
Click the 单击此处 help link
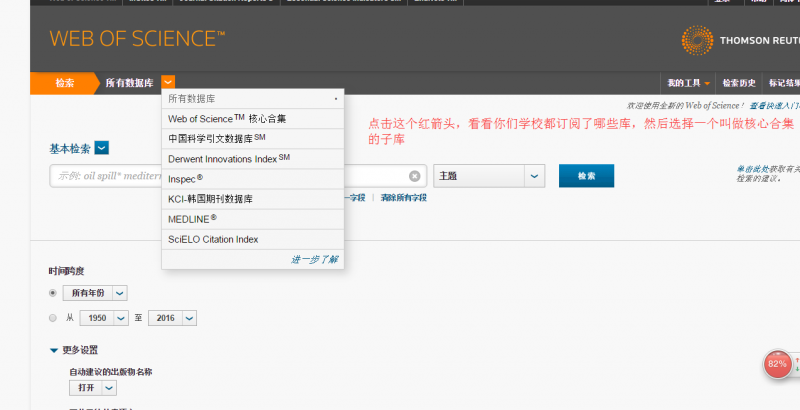click(x=755, y=169)
